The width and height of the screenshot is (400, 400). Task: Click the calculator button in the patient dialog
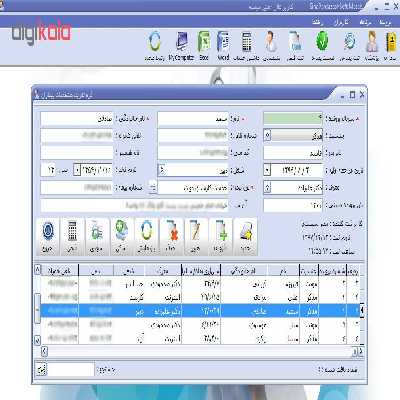click(72, 237)
